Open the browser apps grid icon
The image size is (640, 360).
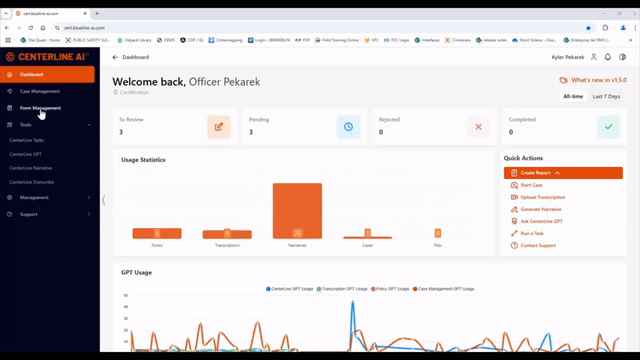(8, 40)
